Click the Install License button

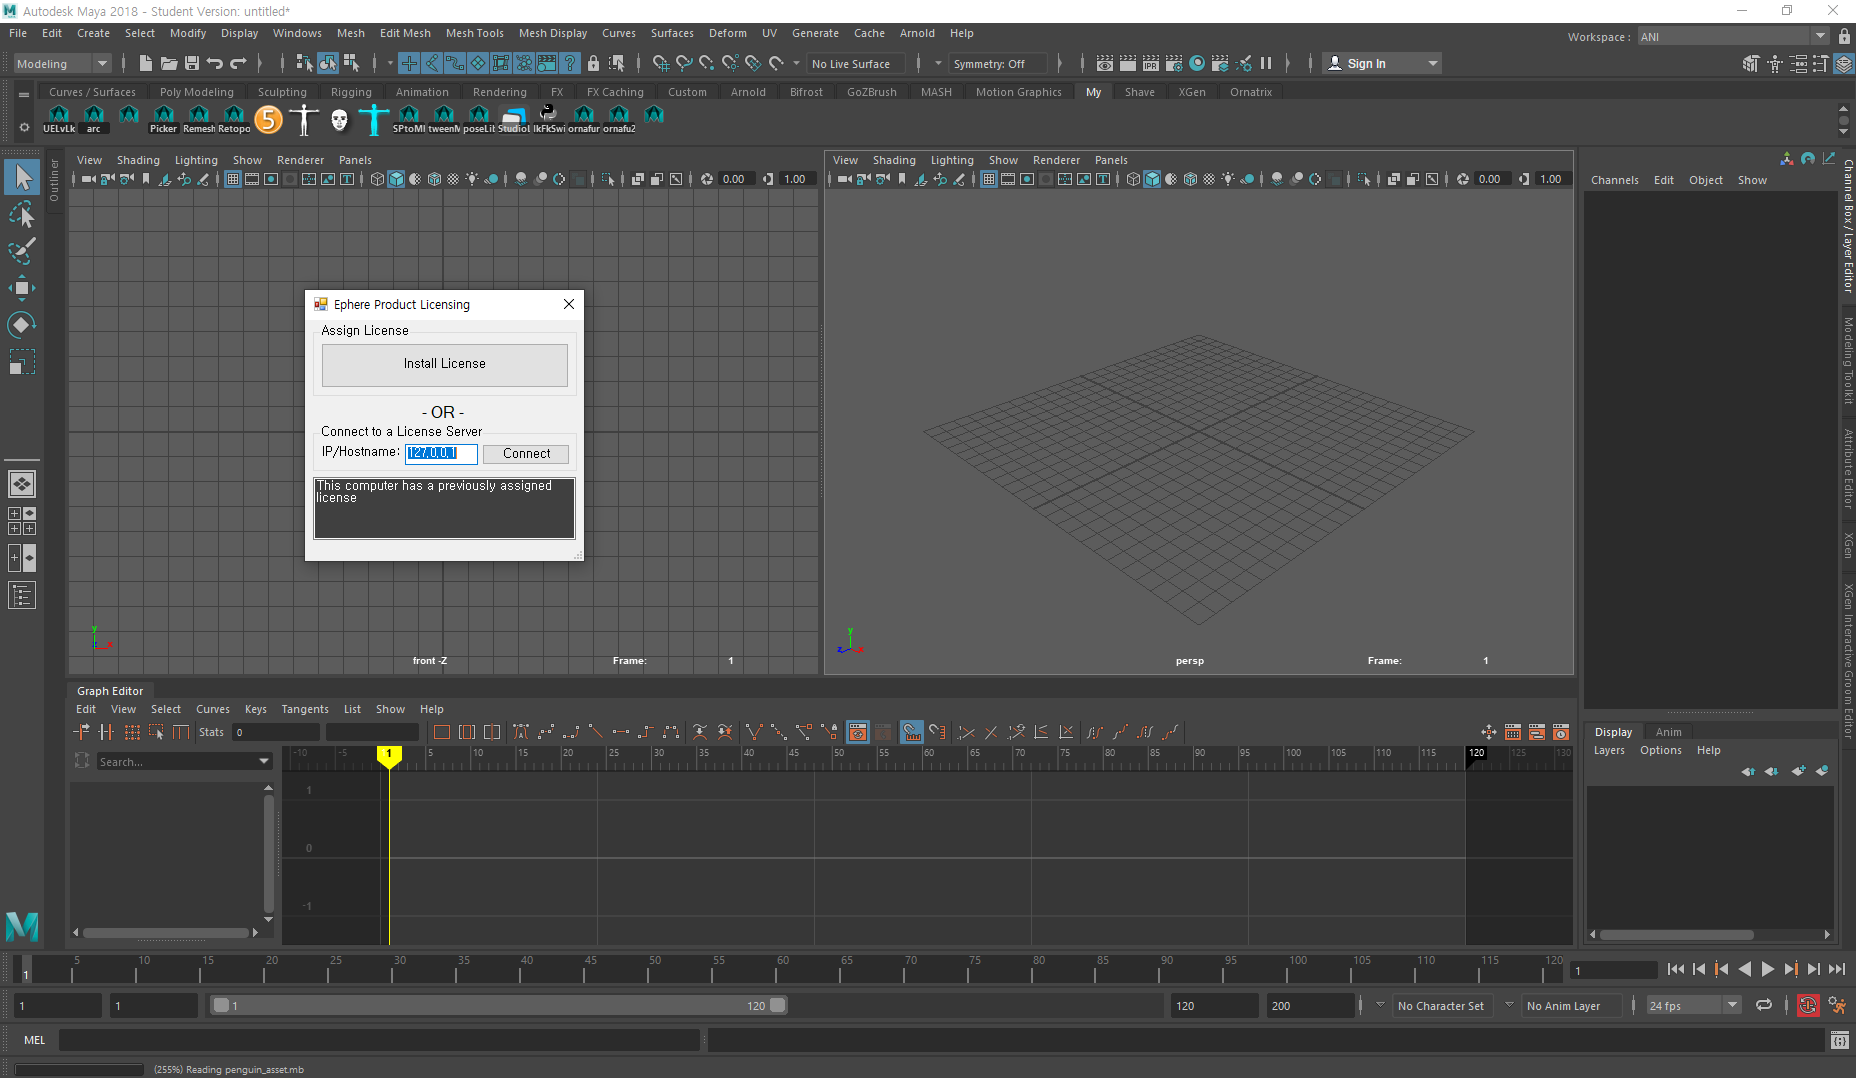(x=444, y=364)
